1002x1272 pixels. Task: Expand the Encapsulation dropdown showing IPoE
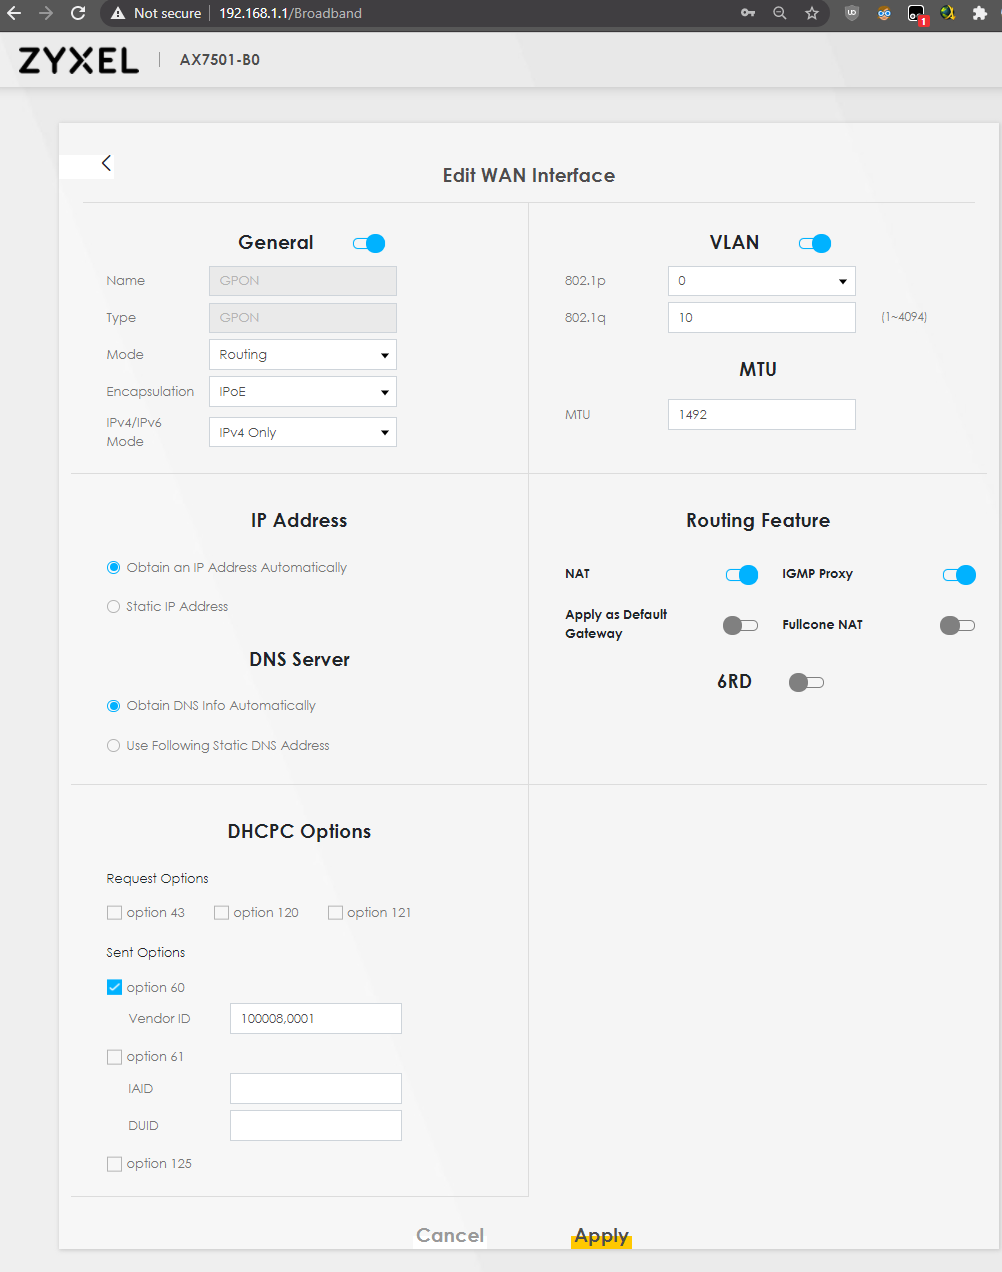point(302,392)
